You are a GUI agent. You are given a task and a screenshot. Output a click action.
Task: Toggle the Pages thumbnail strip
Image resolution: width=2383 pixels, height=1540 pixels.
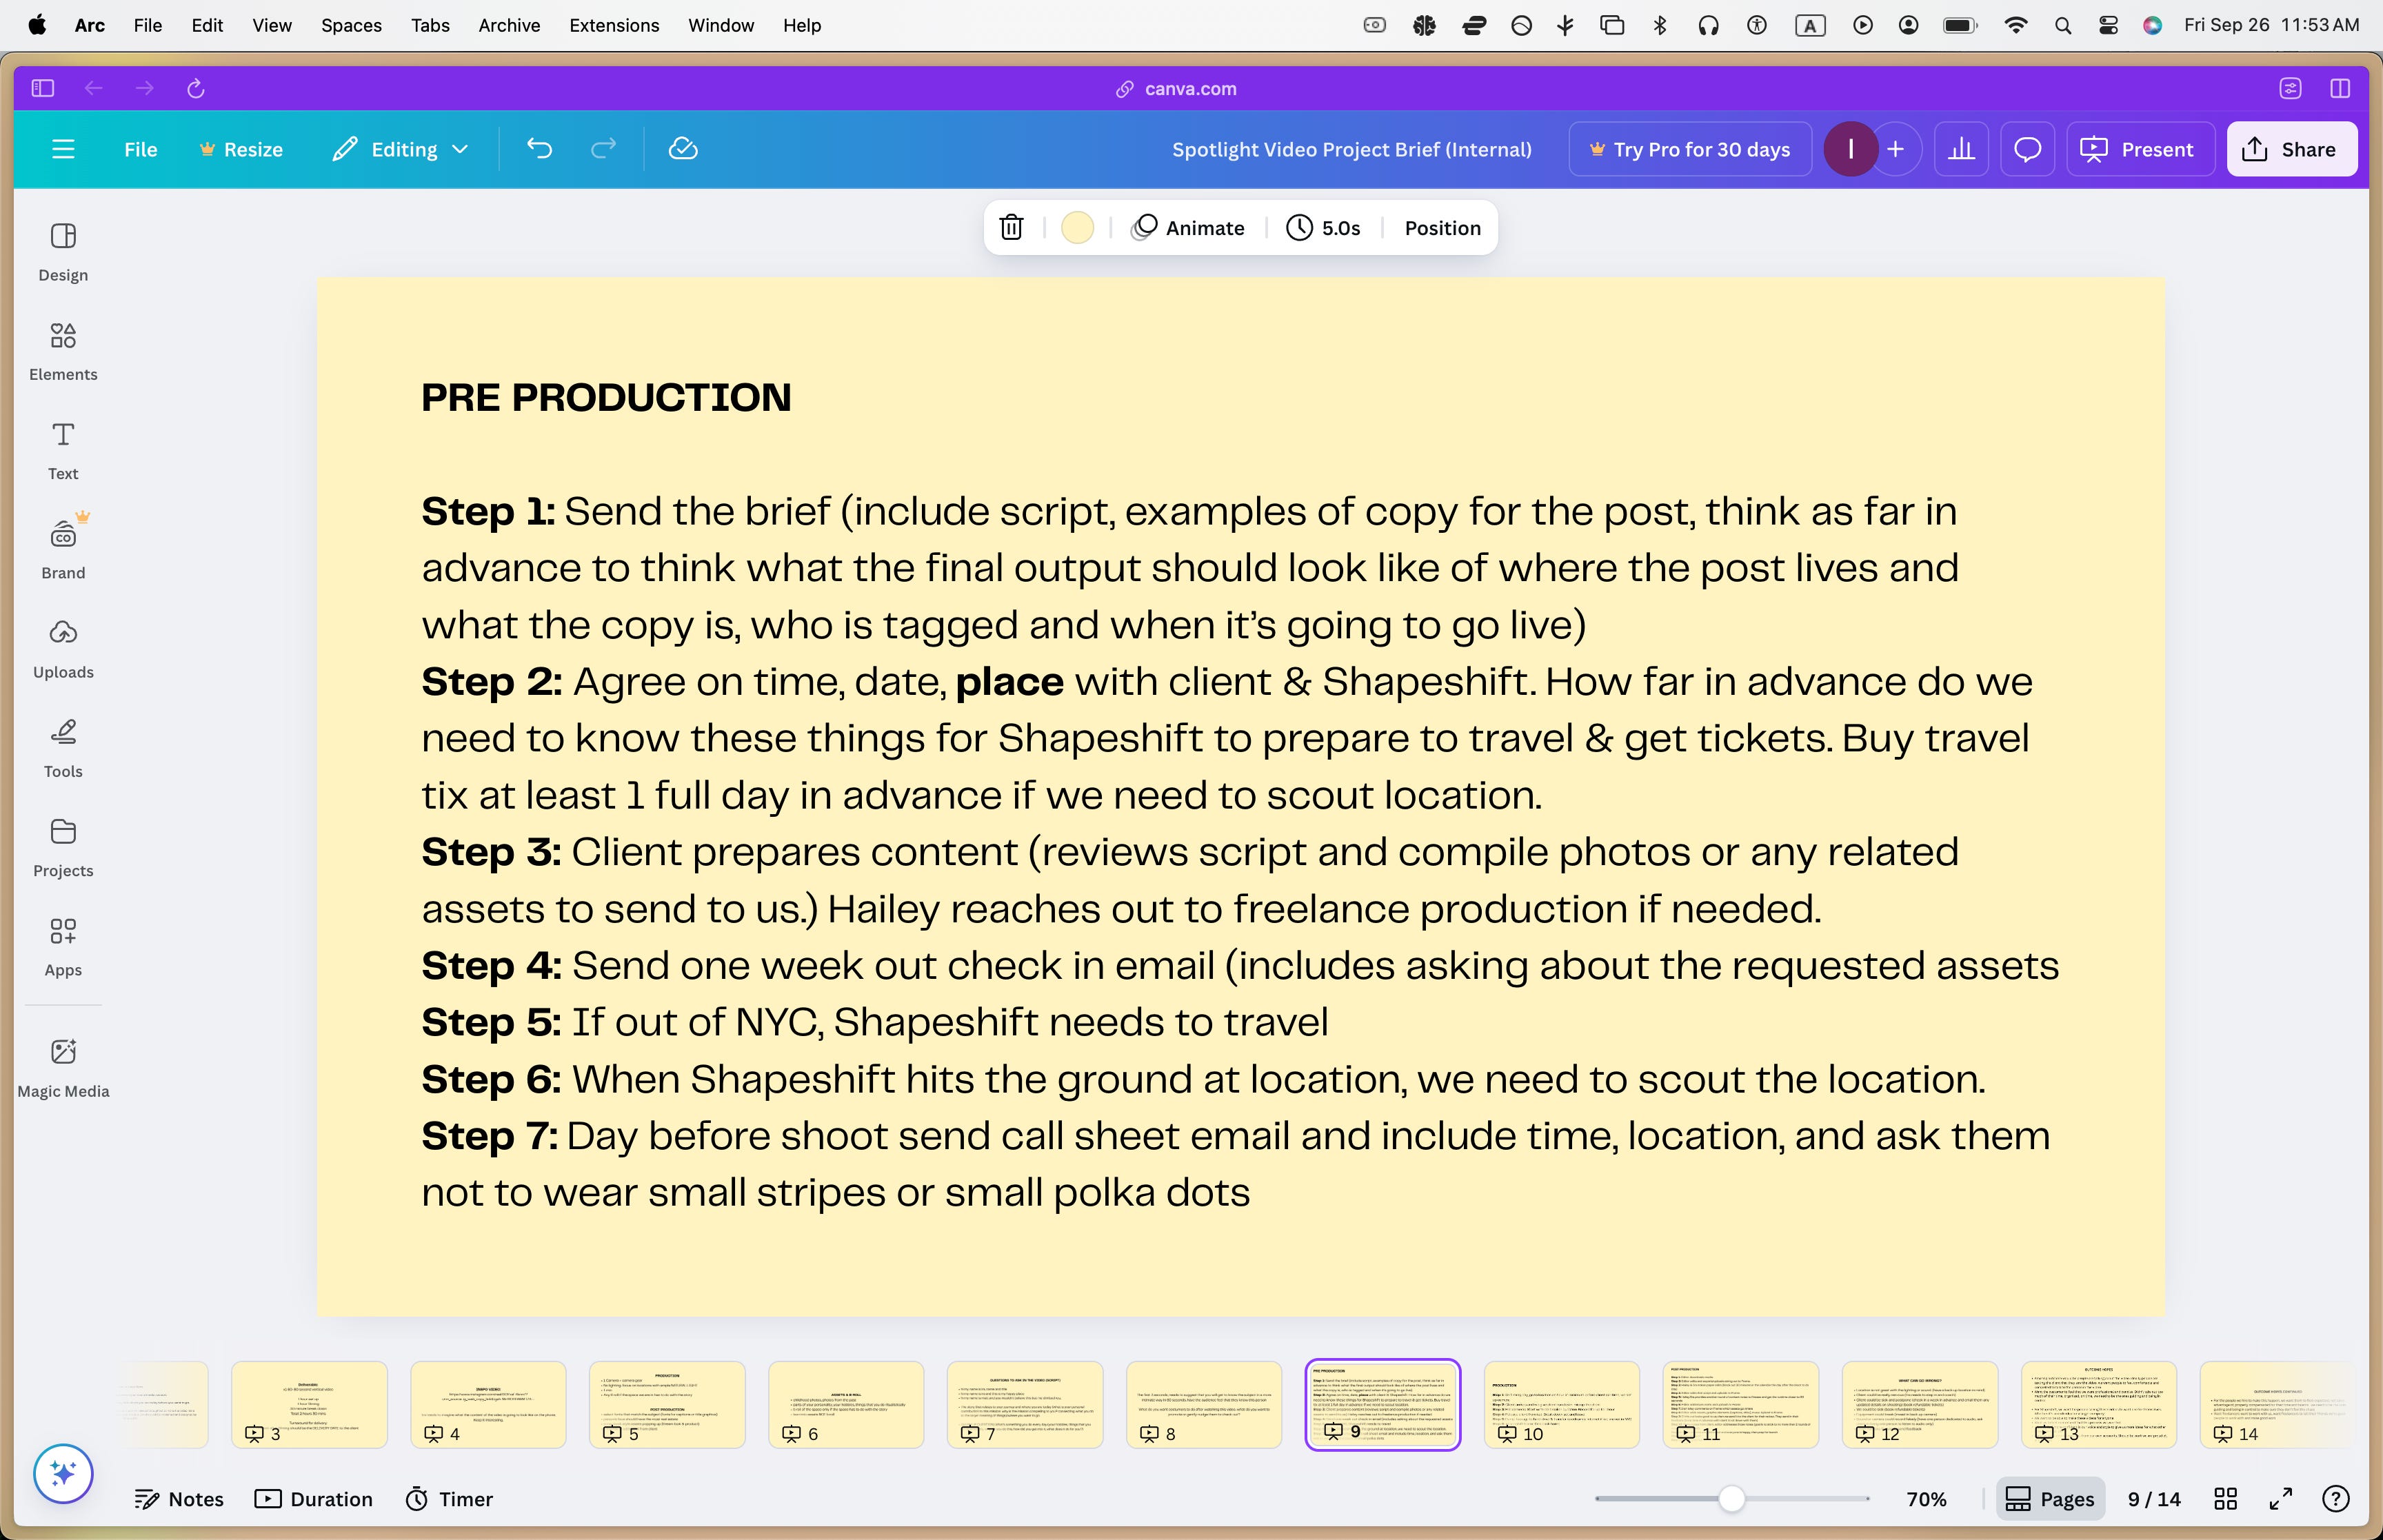point(2050,1498)
